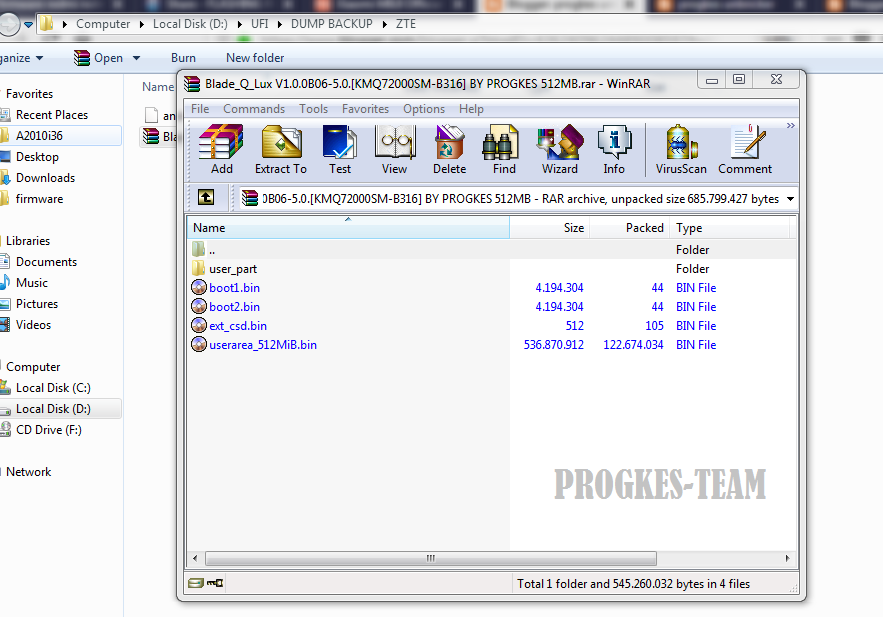Image resolution: width=883 pixels, height=617 pixels.
Task: Click the WinRAR horizontal scrollbar thumb
Action: pyautogui.click(x=431, y=558)
